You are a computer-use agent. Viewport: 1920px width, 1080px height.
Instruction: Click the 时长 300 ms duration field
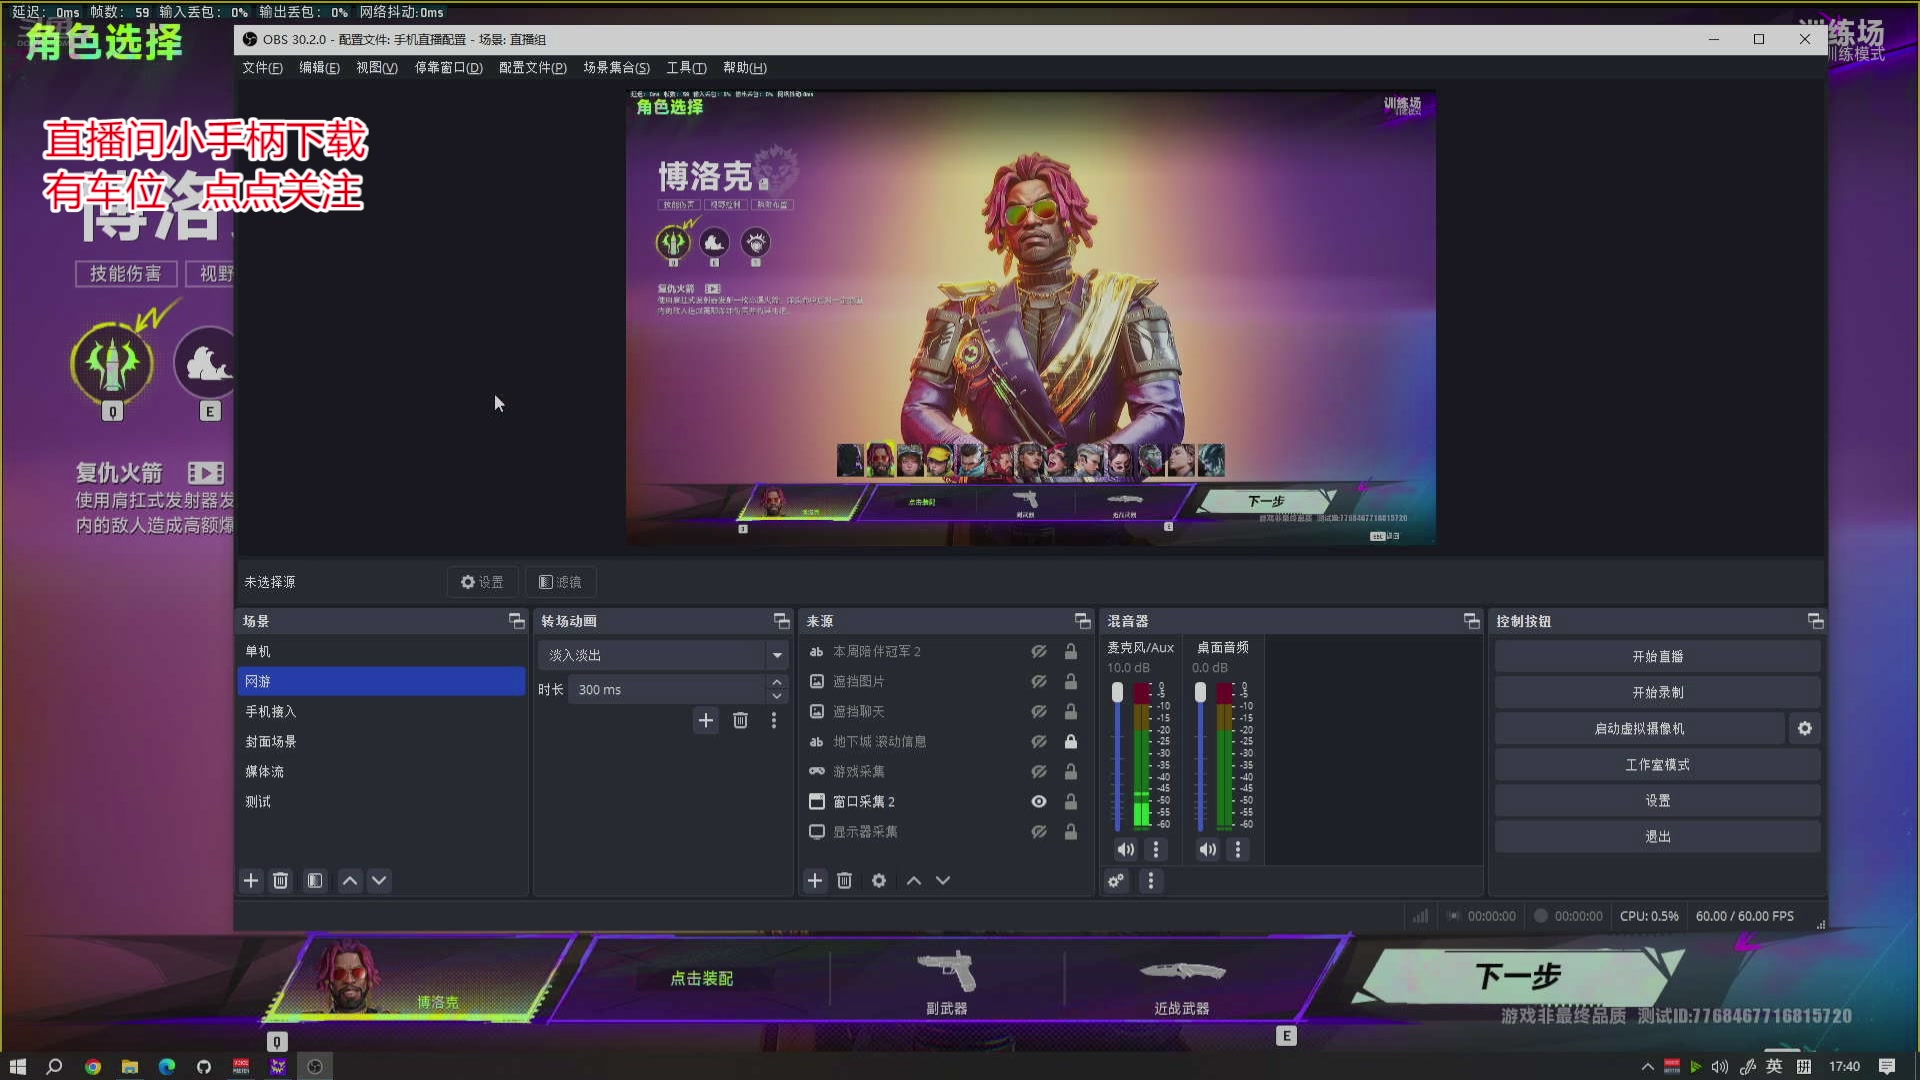[x=667, y=690]
